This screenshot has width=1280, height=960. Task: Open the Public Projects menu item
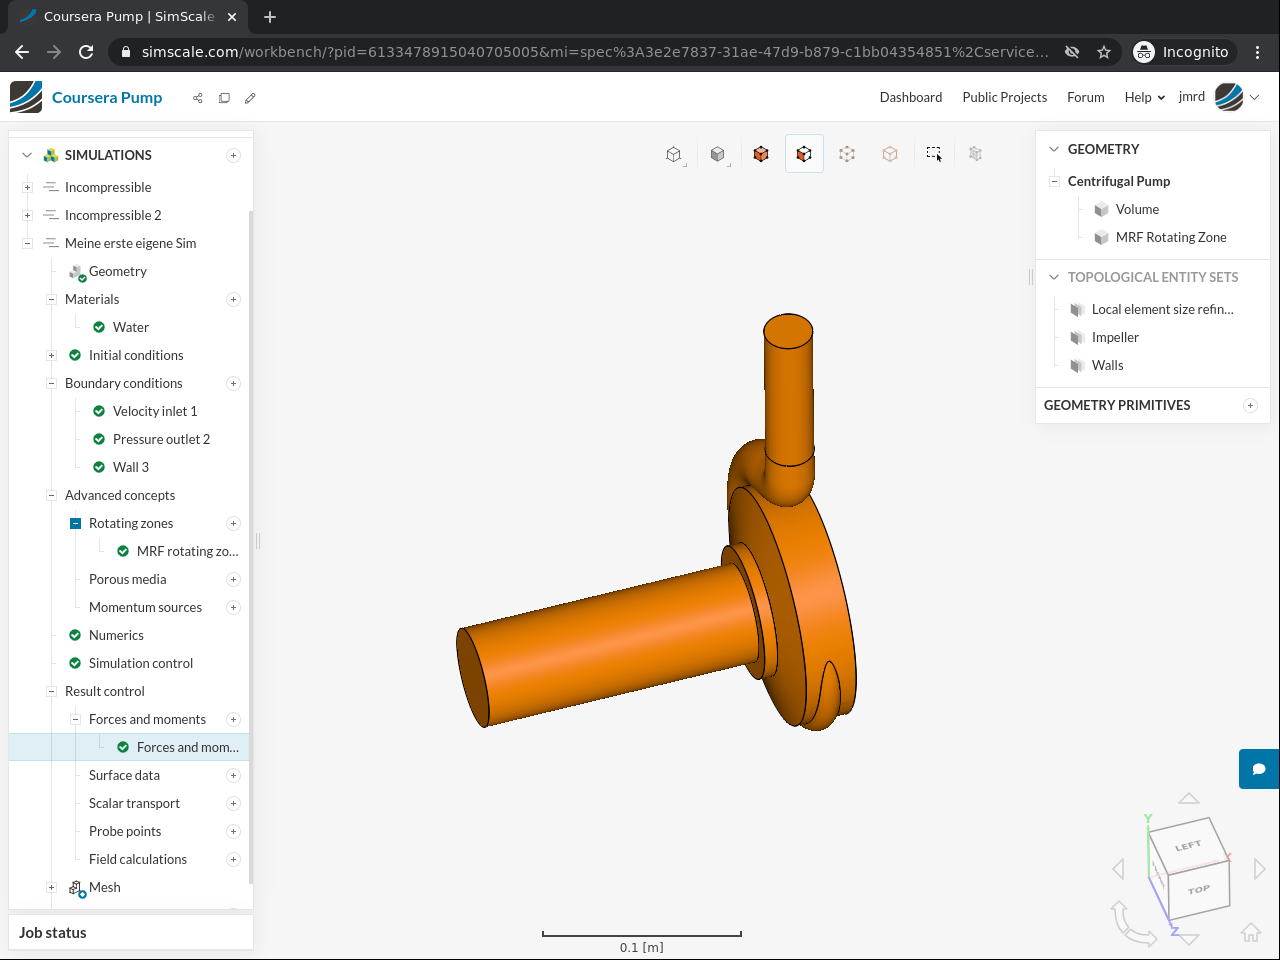tap(1004, 97)
